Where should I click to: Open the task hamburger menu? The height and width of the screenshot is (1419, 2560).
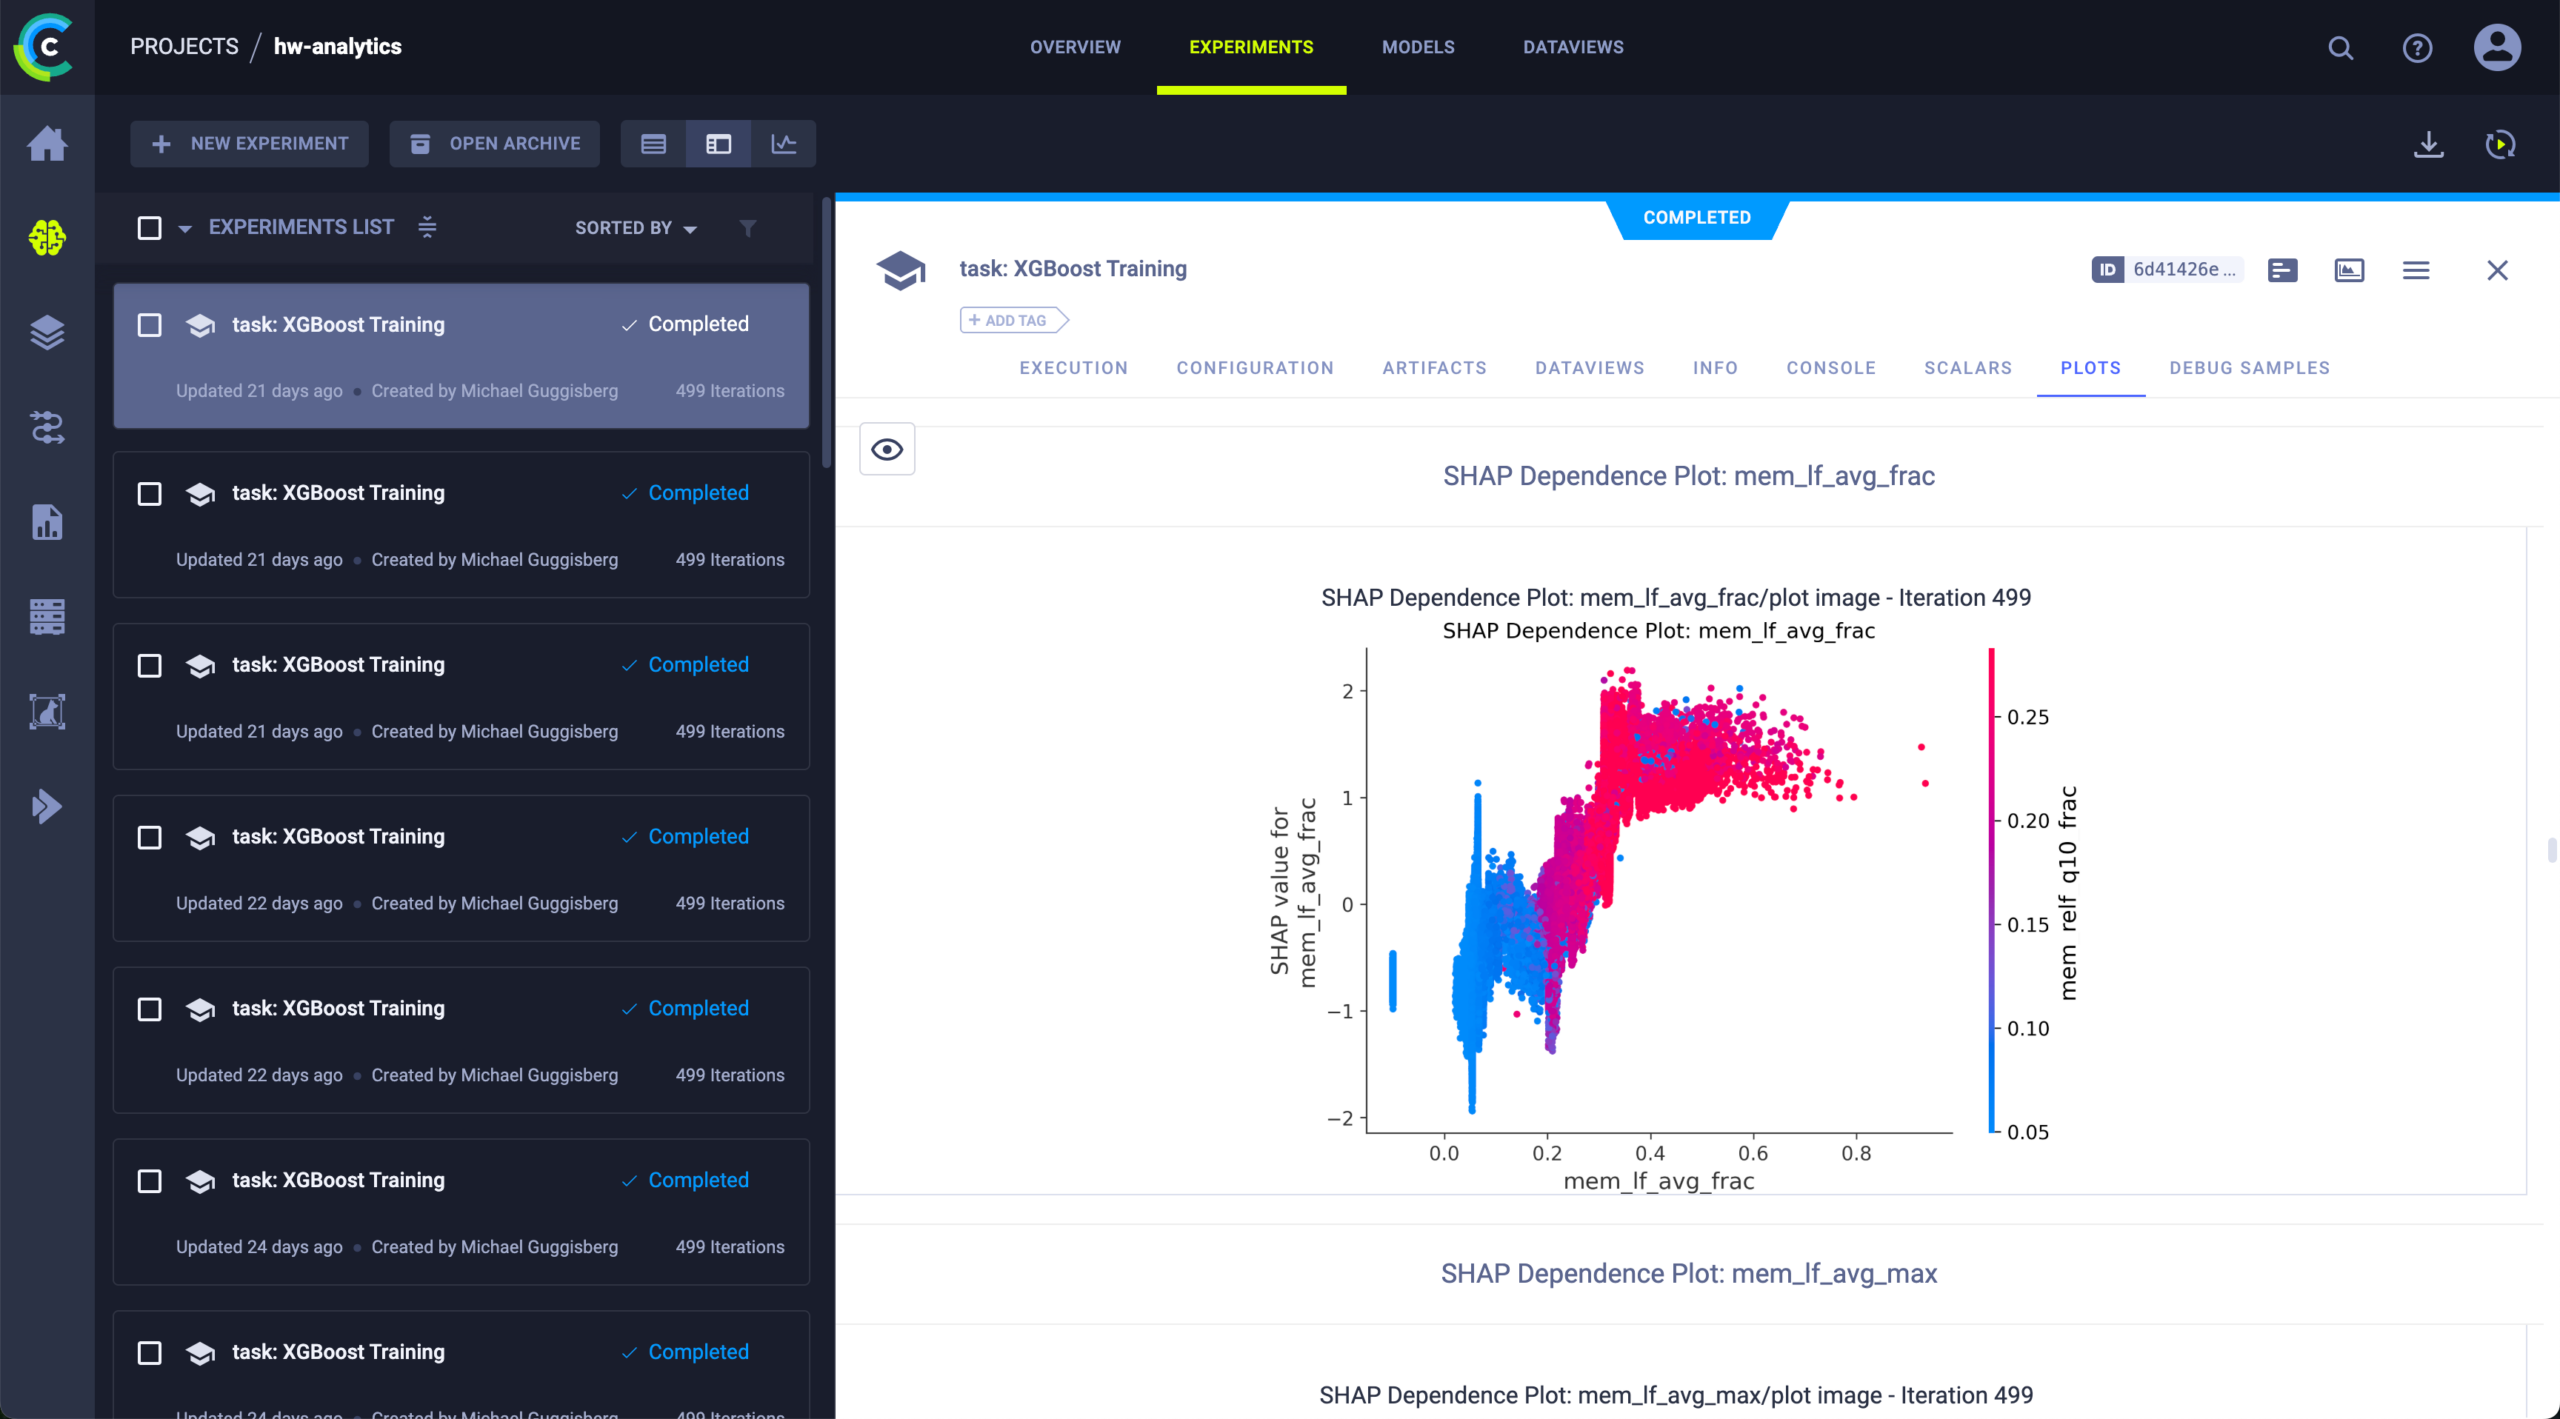pos(2416,270)
